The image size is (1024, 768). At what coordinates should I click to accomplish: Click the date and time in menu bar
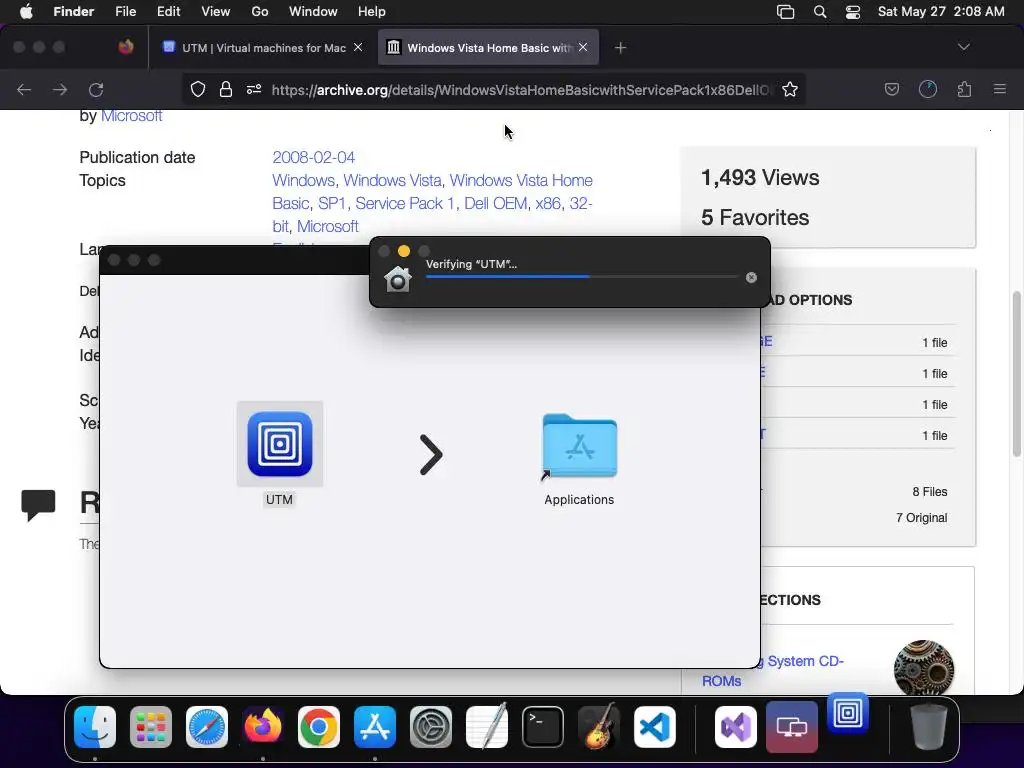(x=941, y=12)
